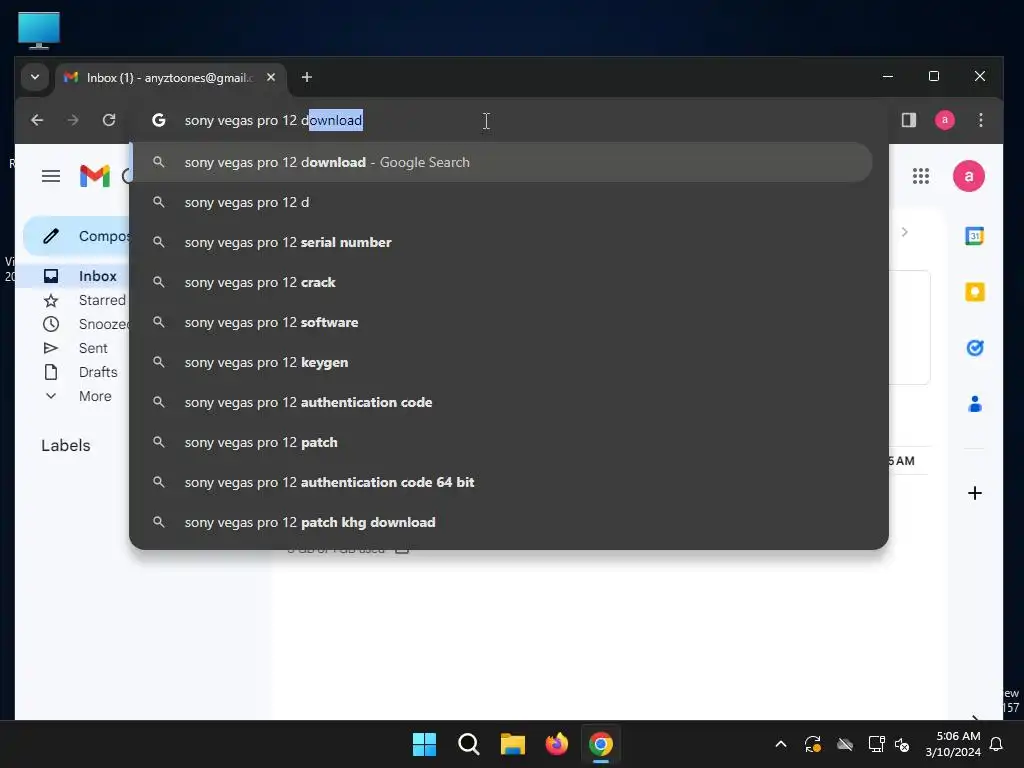Open Google Account avatar in Gmail
The width and height of the screenshot is (1024, 768).
pyautogui.click(x=968, y=176)
